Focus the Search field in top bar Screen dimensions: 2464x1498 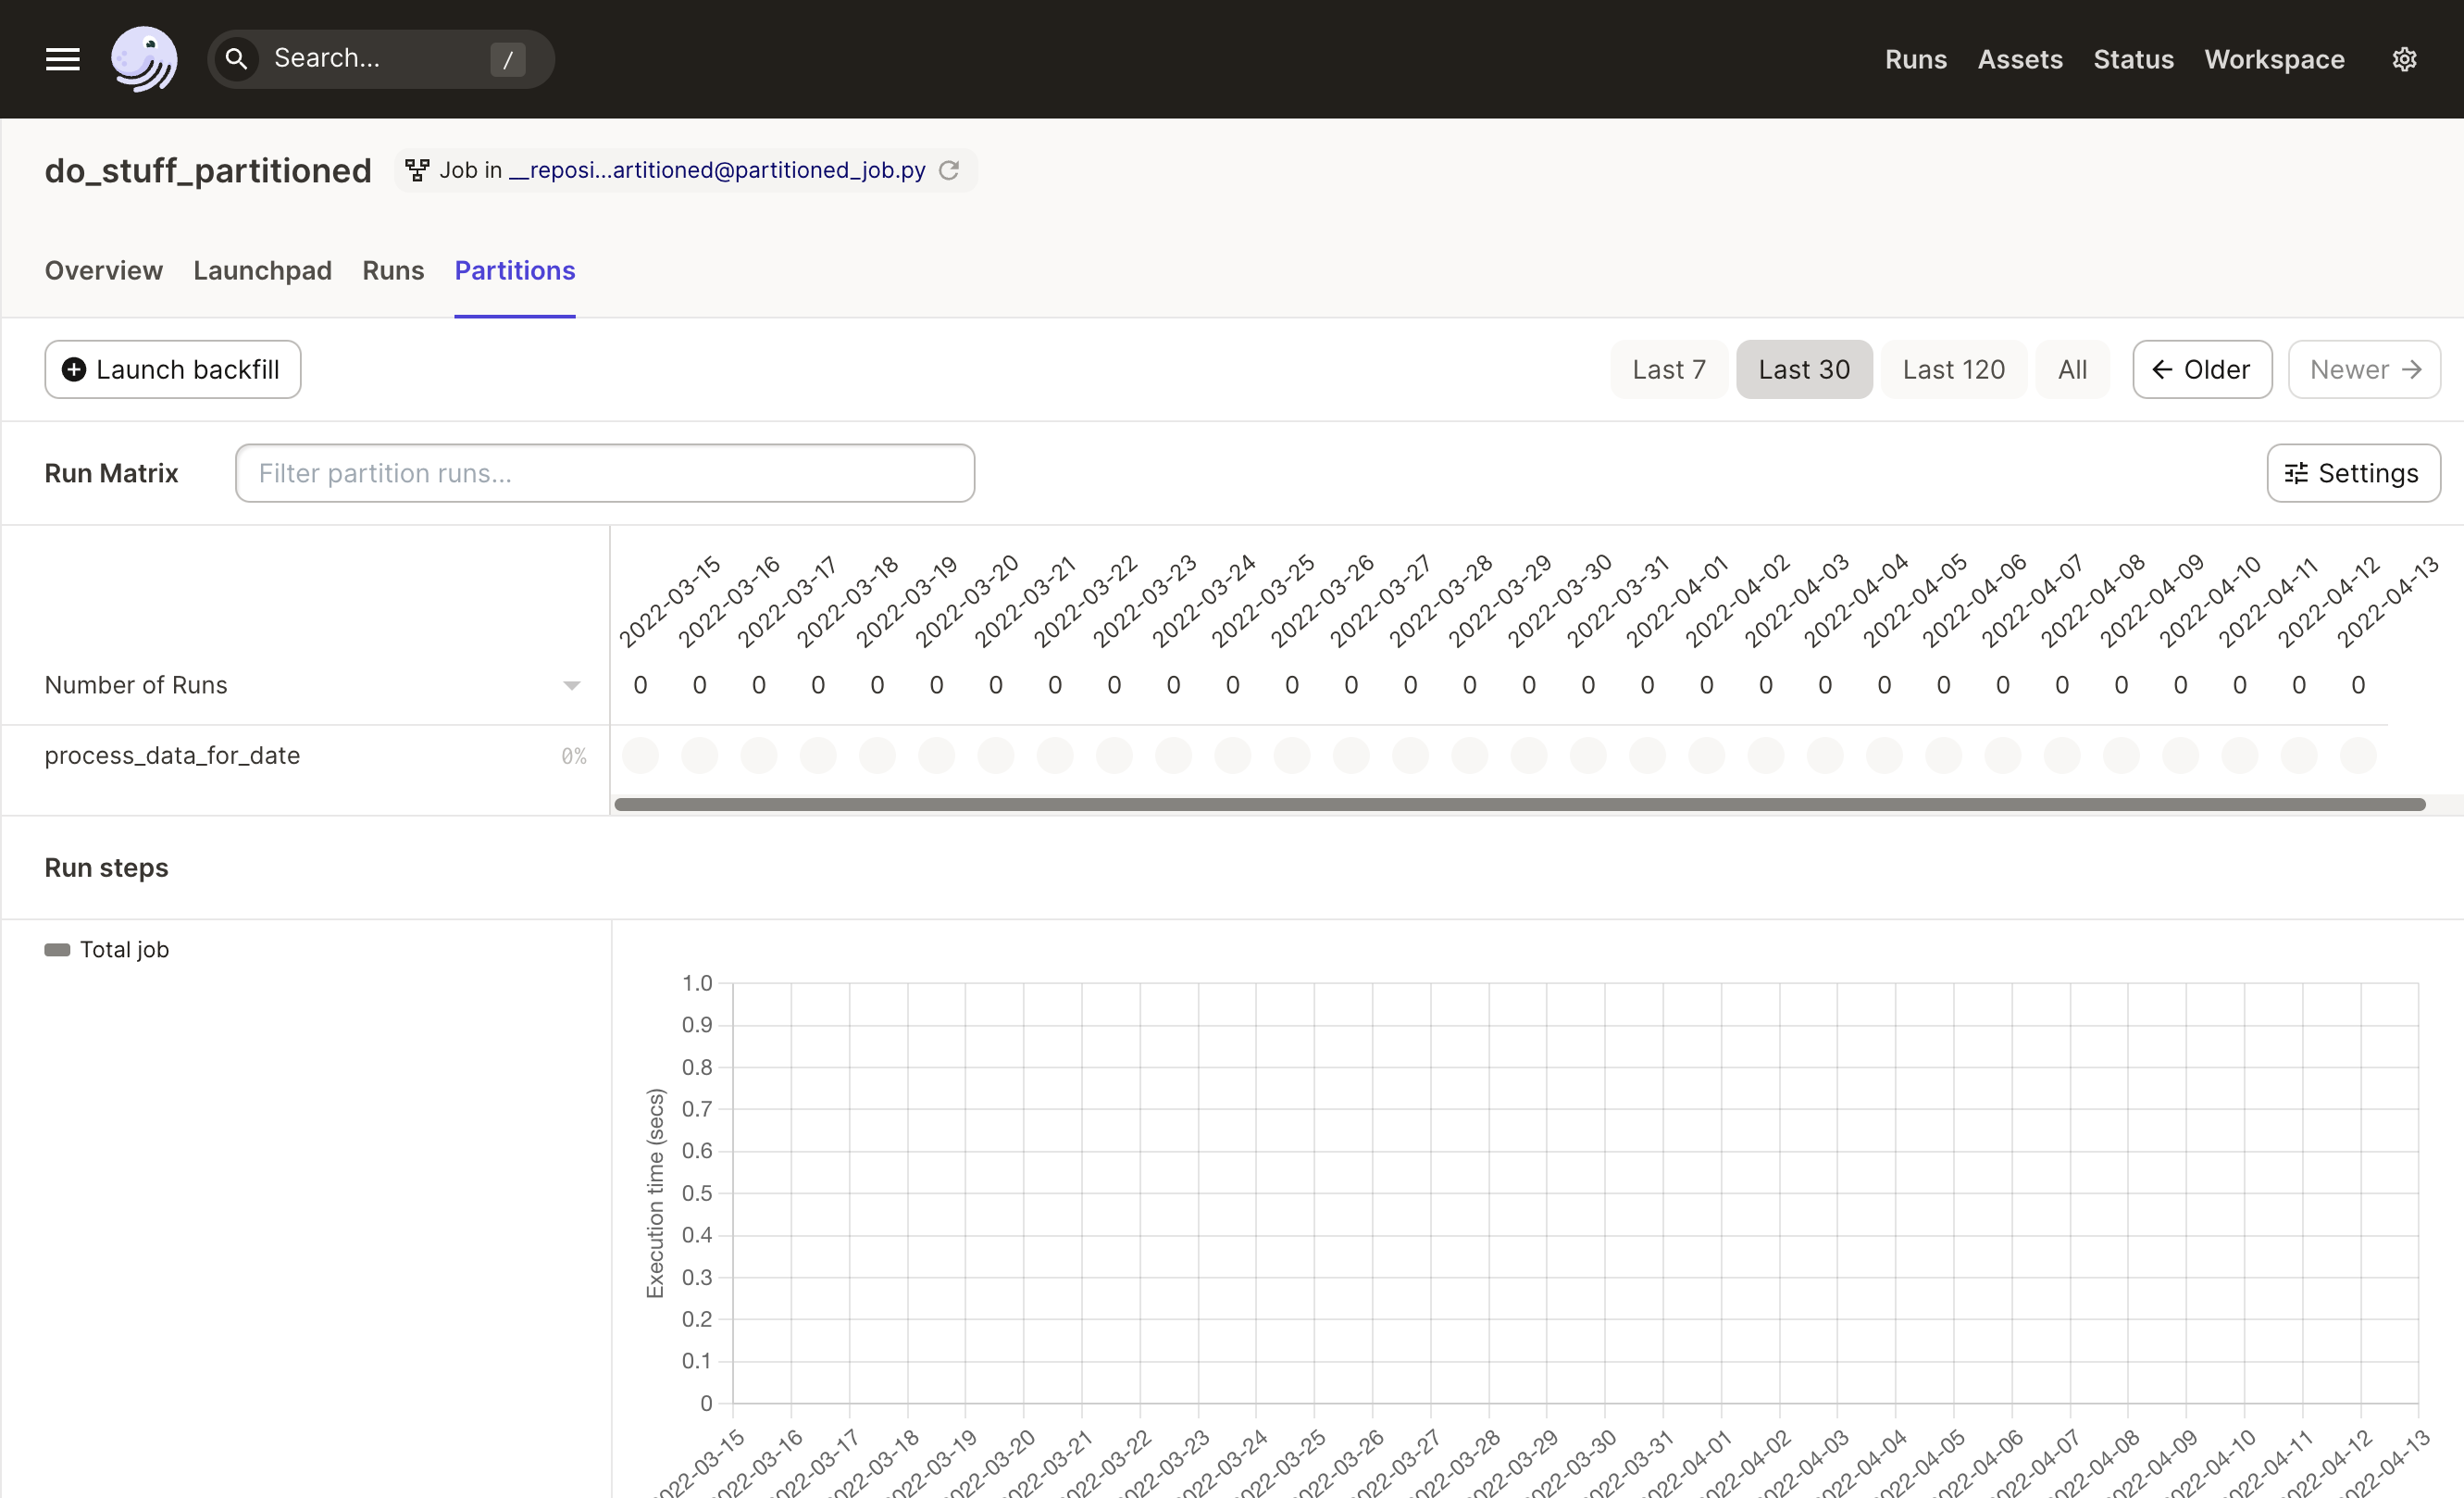(381, 59)
